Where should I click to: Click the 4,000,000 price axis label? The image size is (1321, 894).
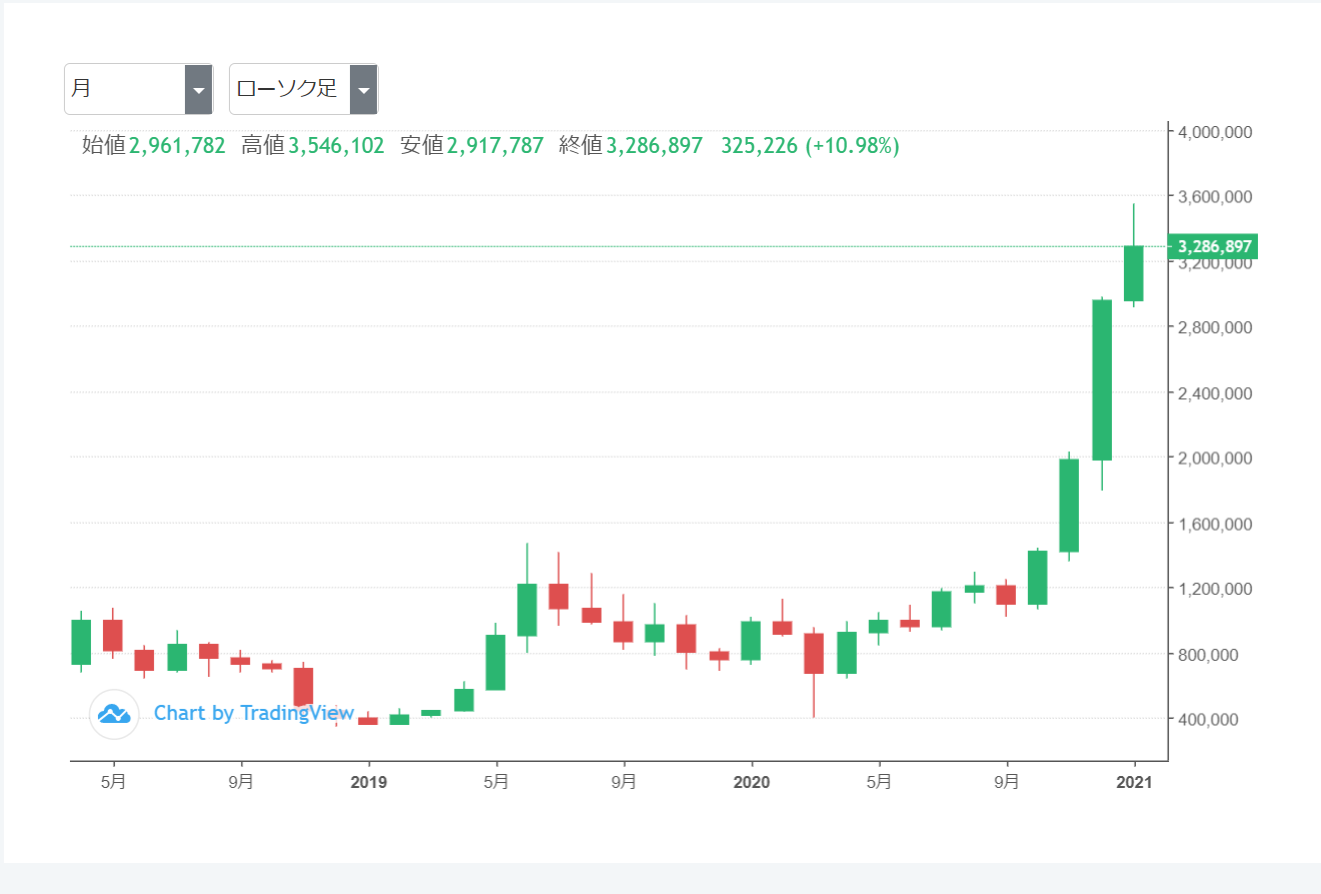1216,132
